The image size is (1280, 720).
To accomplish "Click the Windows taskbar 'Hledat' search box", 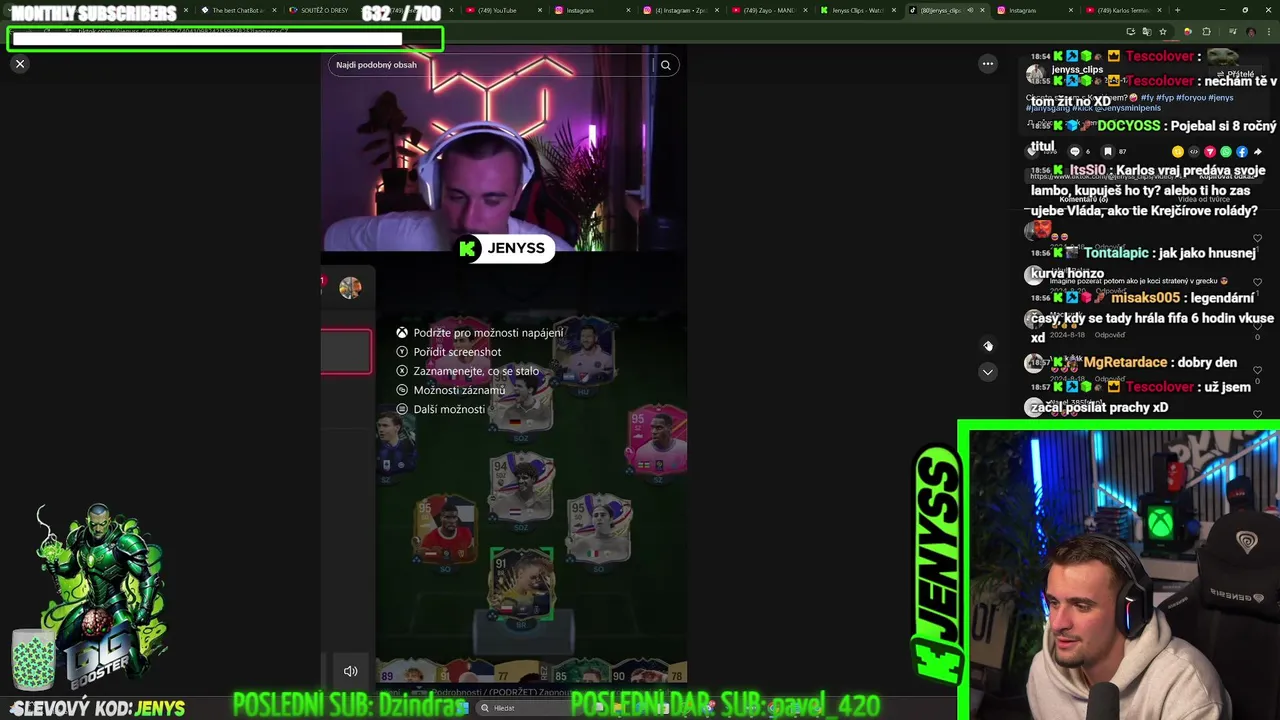I will (x=530, y=708).
